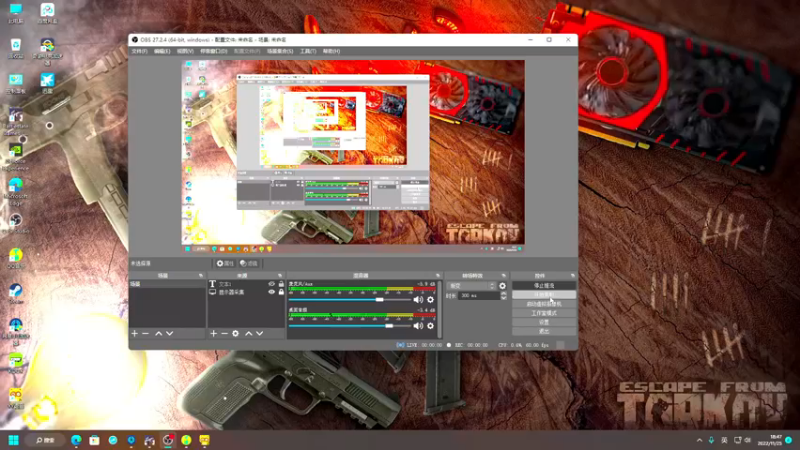Hide the display capture source eye icon
Image resolution: width=800 pixels, height=450 pixels.
pos(271,292)
